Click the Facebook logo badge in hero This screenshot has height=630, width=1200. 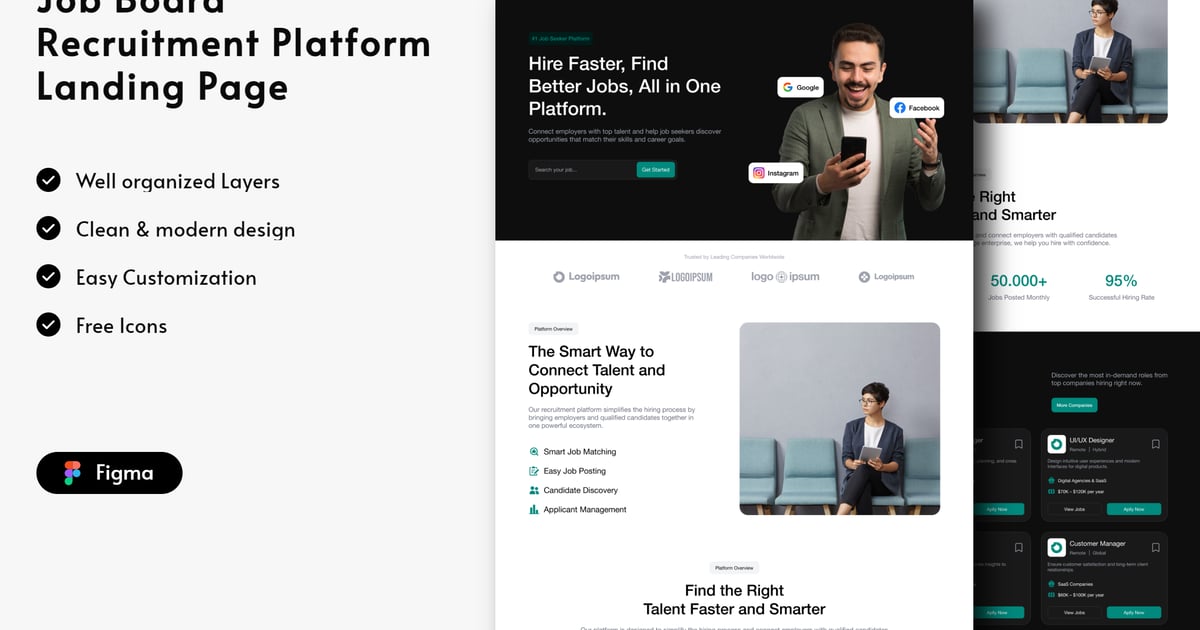pos(917,108)
